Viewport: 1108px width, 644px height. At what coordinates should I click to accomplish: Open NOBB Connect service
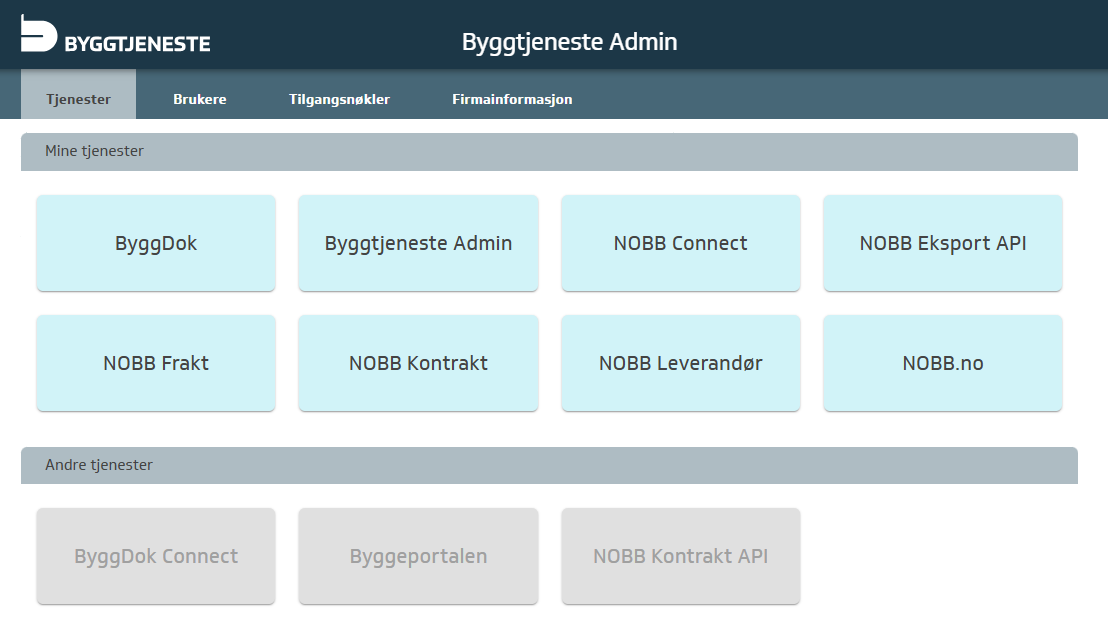pyautogui.click(x=680, y=243)
